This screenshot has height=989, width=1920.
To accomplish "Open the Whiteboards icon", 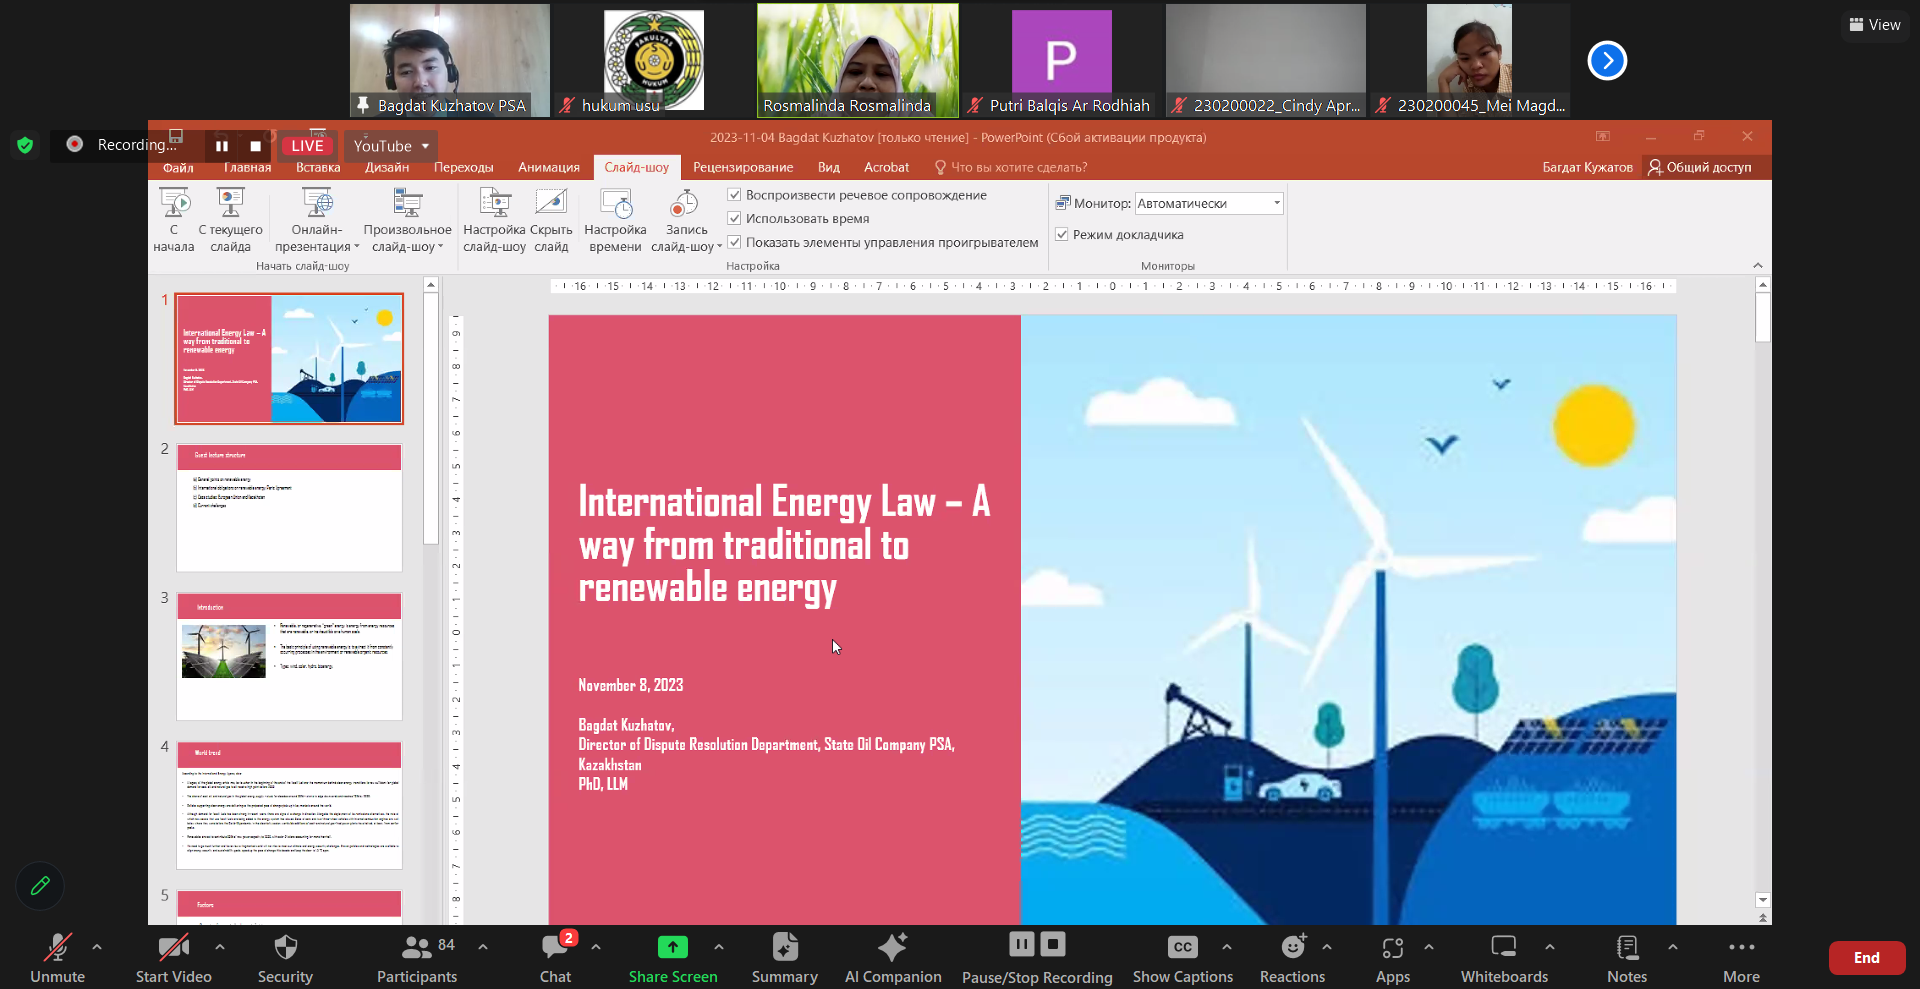I will [x=1504, y=947].
